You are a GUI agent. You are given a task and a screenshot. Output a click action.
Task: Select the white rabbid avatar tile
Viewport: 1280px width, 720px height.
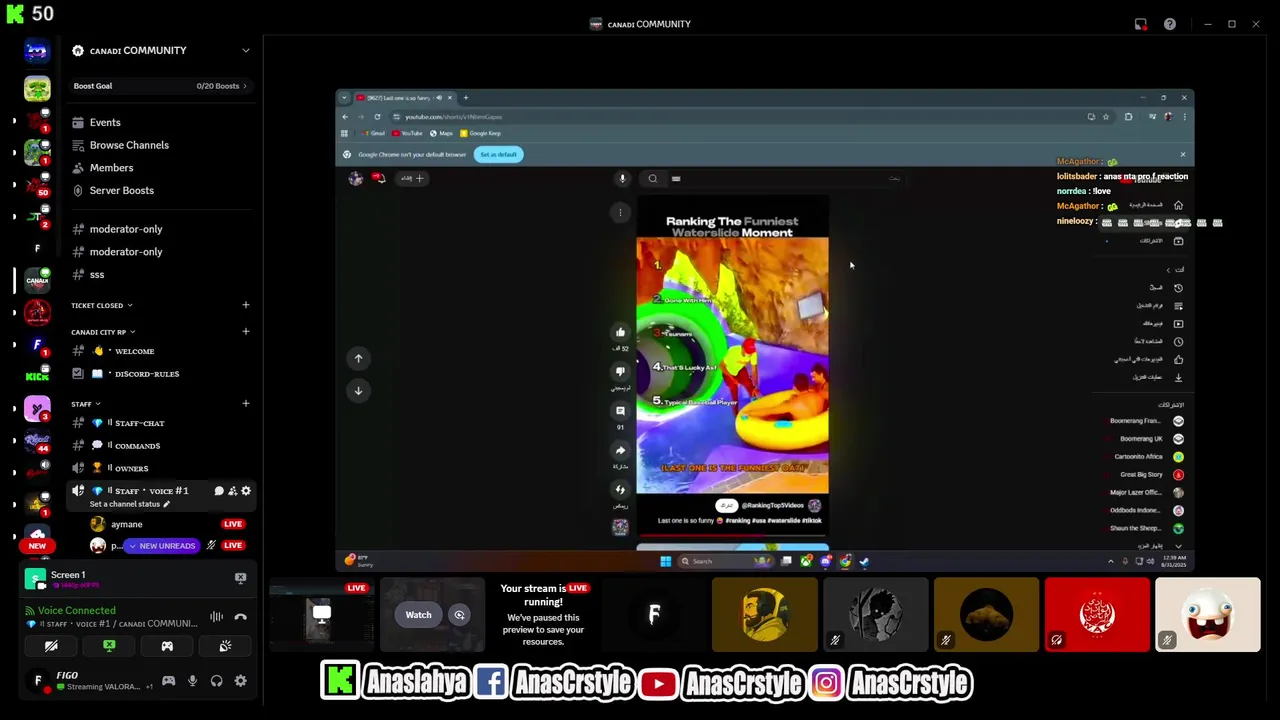1208,615
